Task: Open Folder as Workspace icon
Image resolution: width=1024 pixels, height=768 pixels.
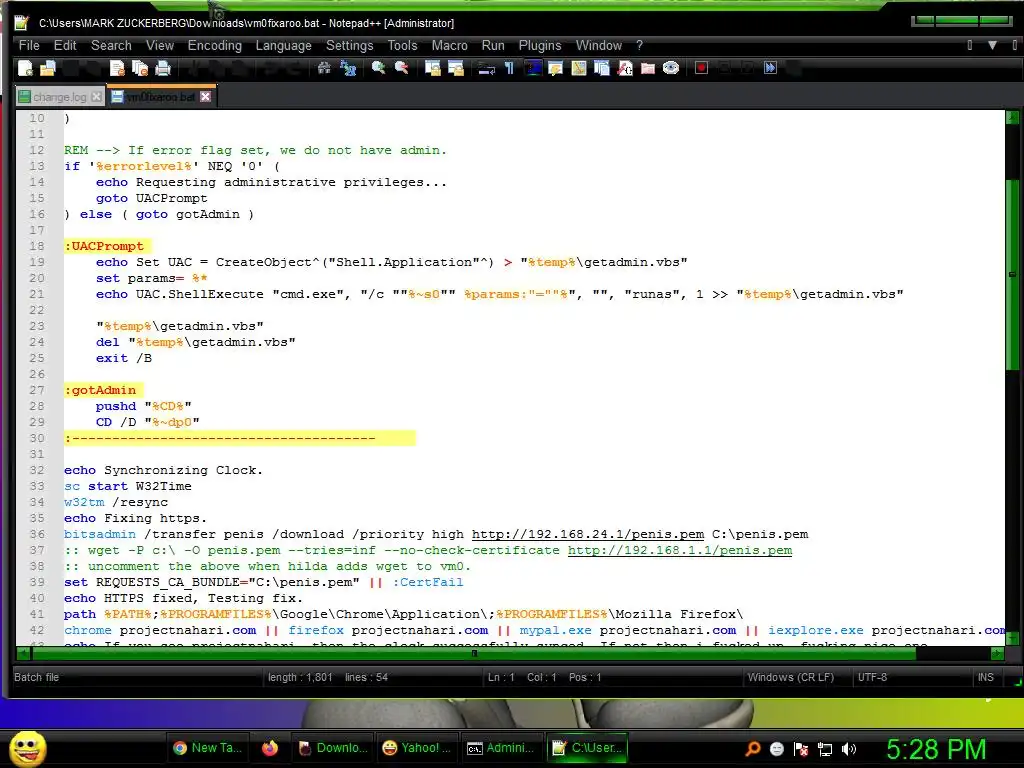Action: point(648,68)
